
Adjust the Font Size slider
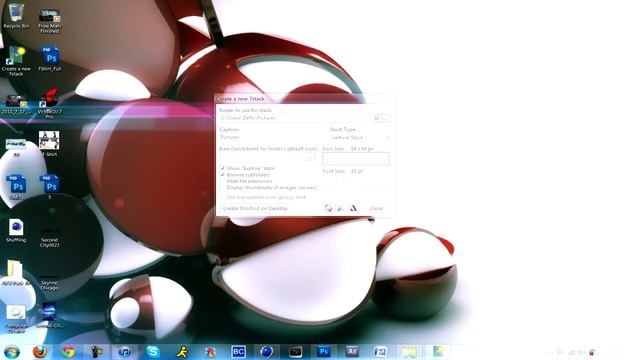coord(356,180)
